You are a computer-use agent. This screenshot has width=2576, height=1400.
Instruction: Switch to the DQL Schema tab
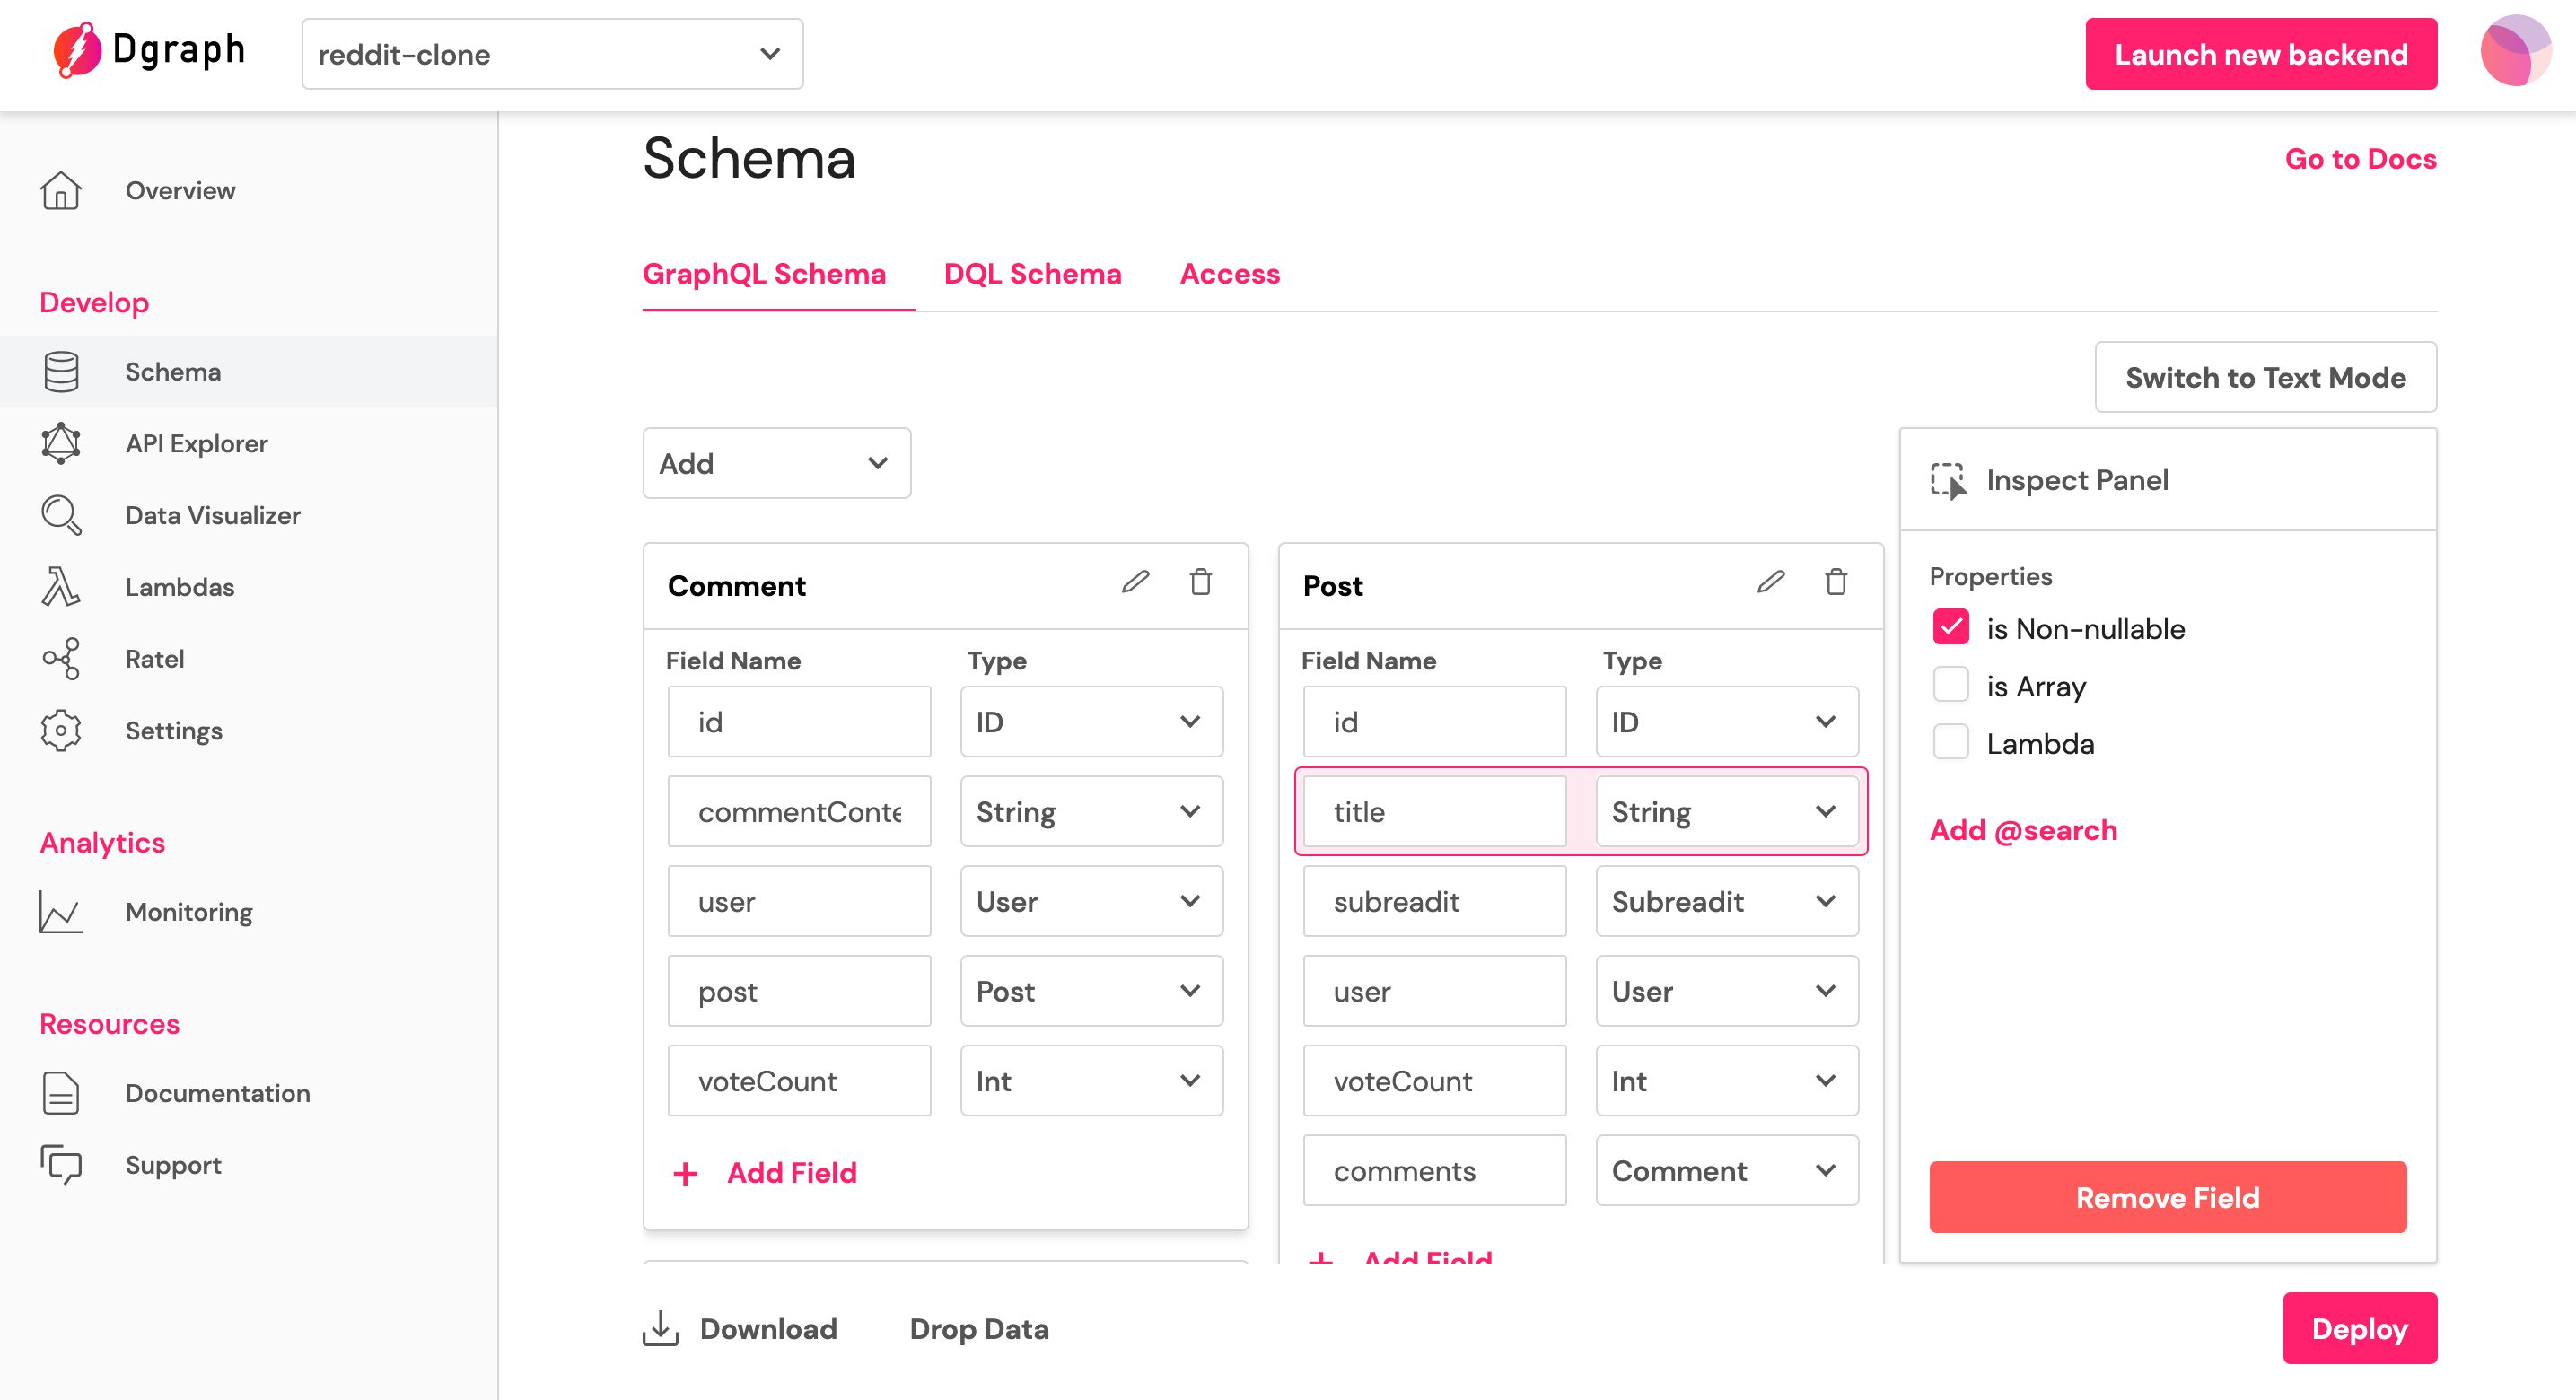pos(1032,274)
